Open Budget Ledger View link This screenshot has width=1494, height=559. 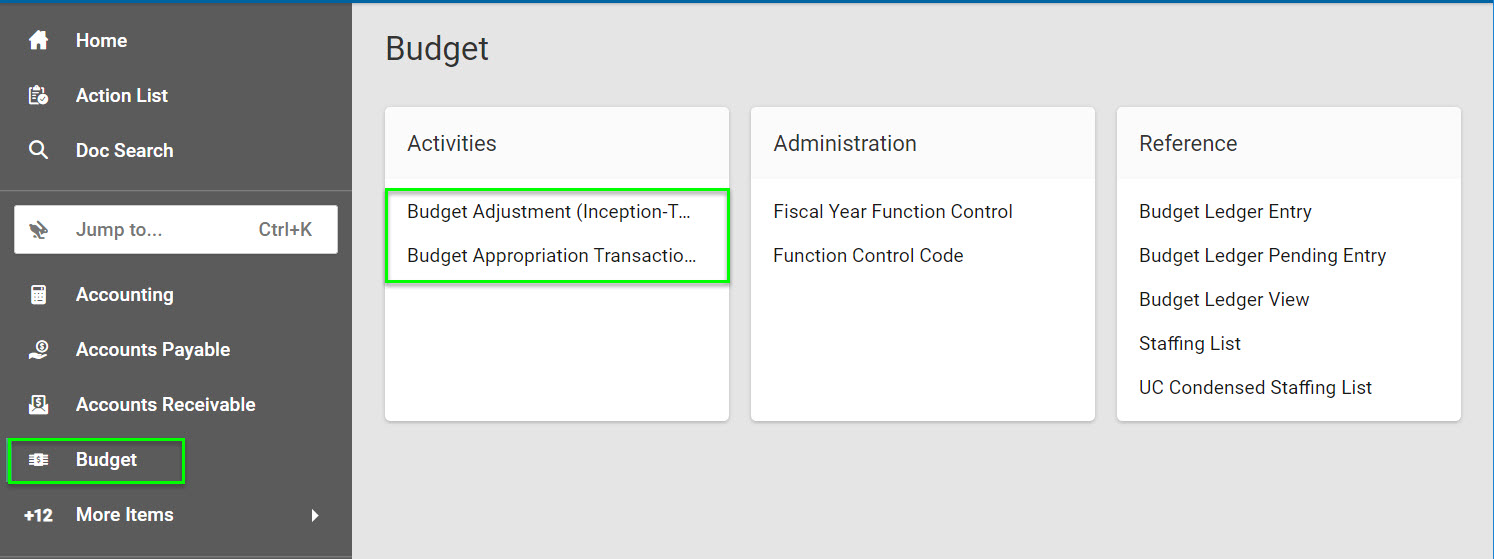click(x=1224, y=300)
